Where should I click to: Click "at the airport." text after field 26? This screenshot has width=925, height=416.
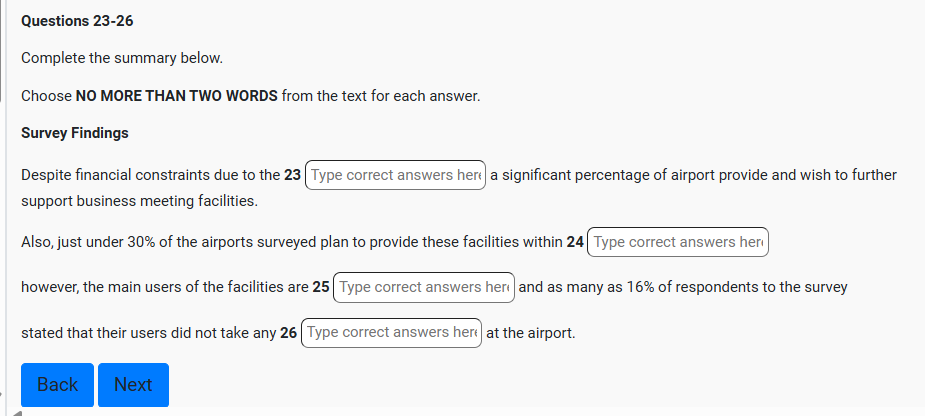pyautogui.click(x=530, y=332)
